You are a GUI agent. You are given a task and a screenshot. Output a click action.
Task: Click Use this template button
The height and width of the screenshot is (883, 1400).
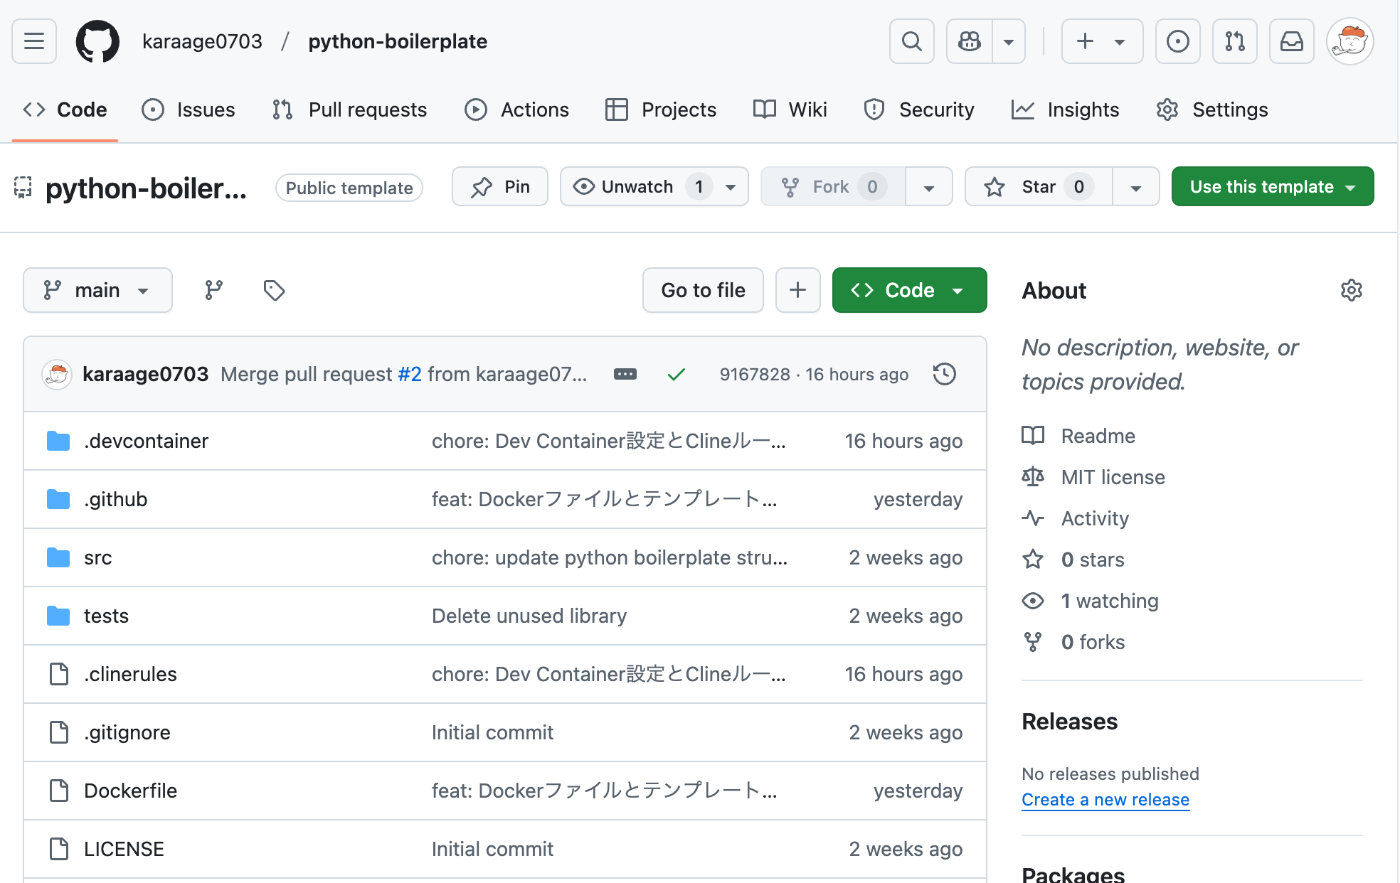pyautogui.click(x=1272, y=187)
